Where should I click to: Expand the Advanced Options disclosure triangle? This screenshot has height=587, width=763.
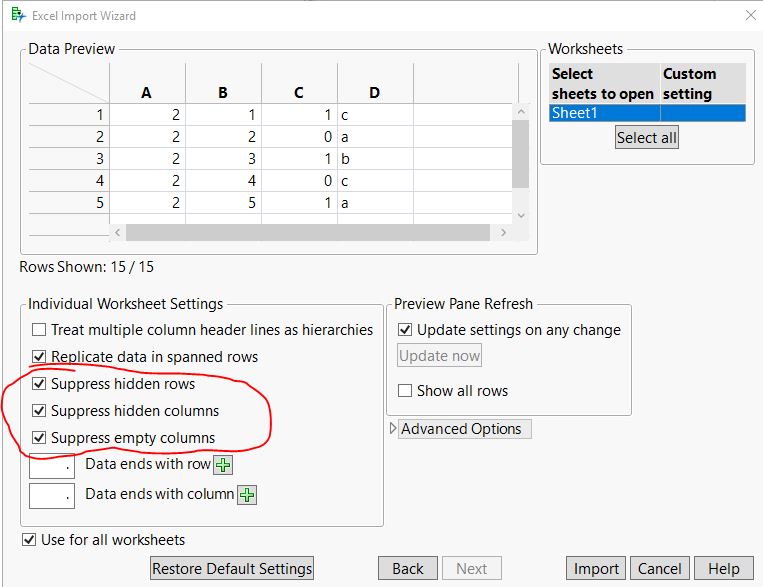point(392,429)
